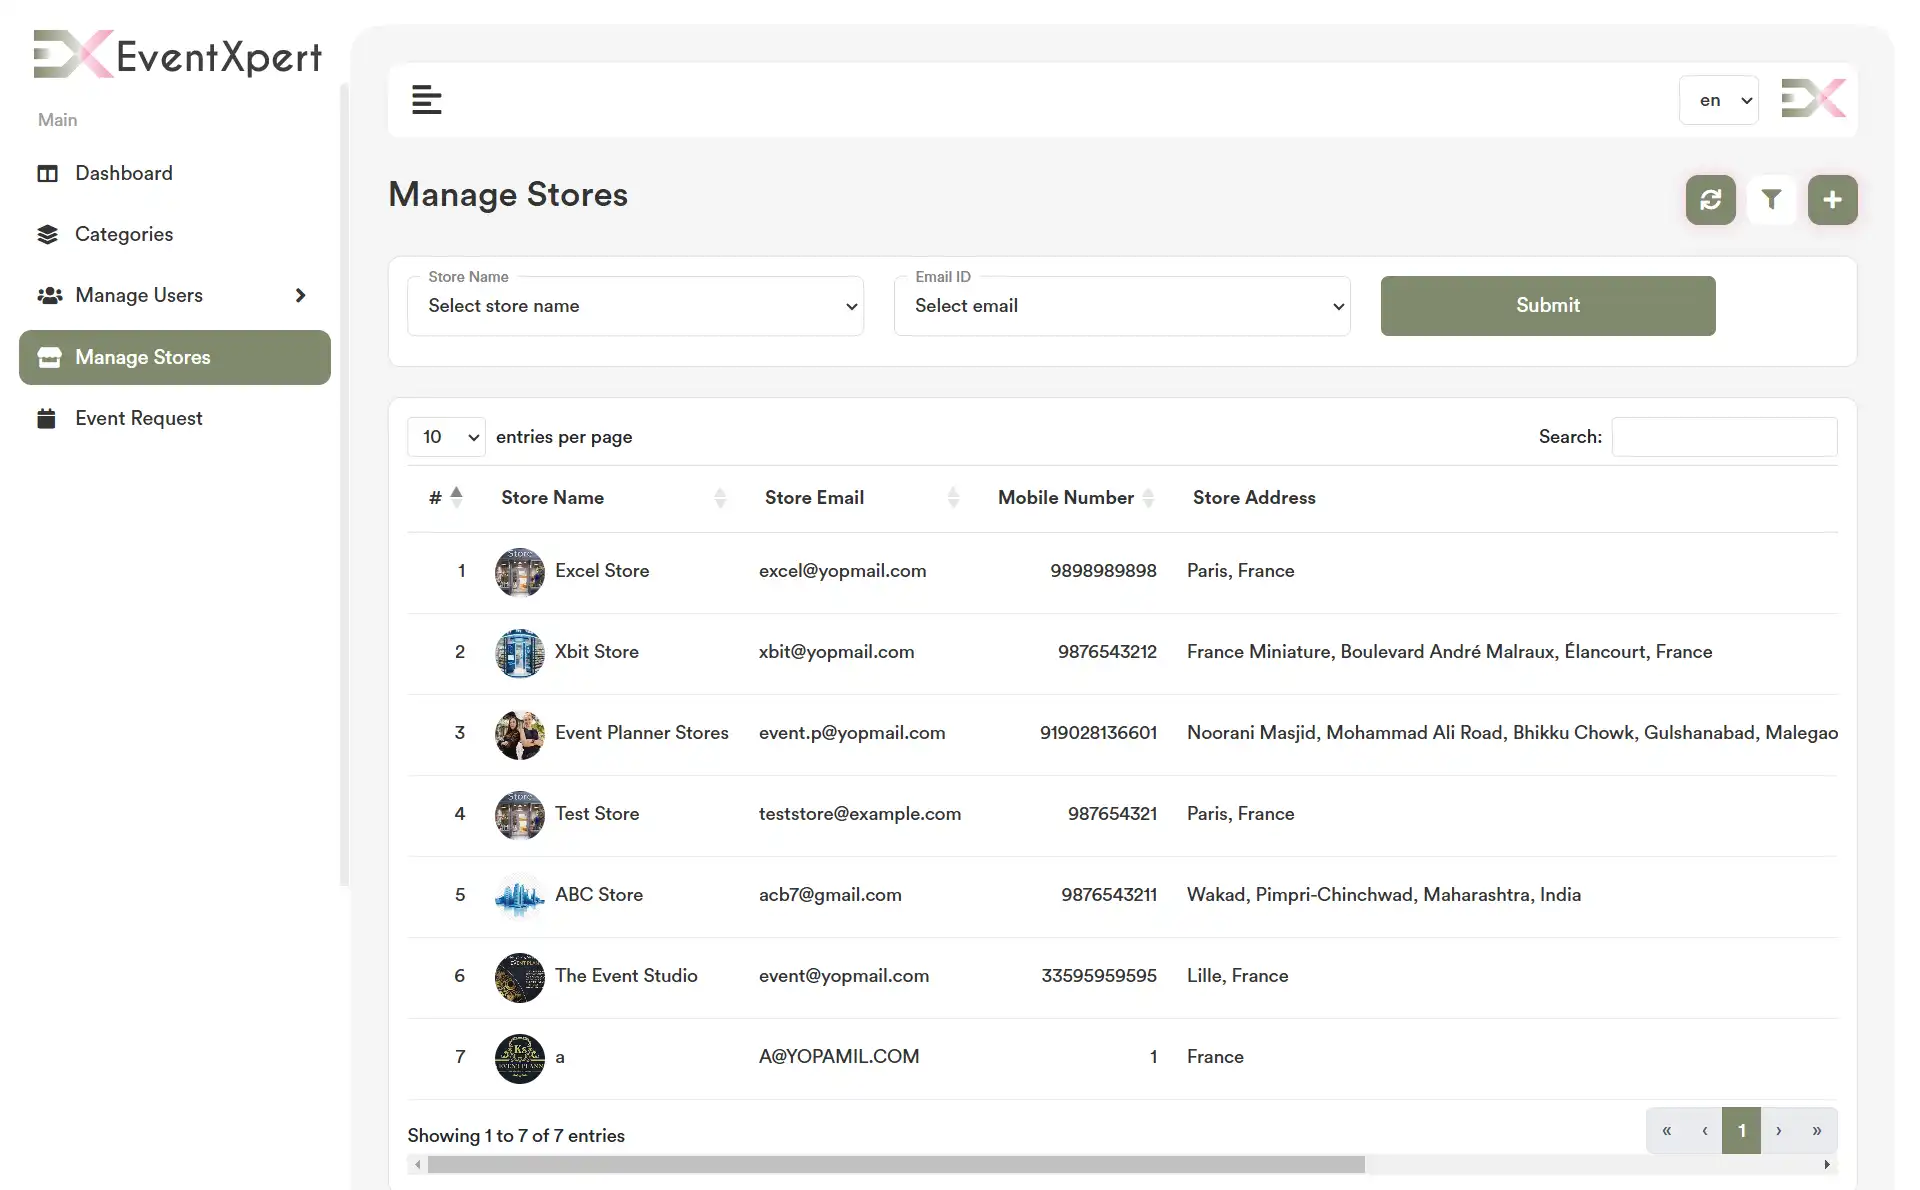Click the hamburger menu icon in the header
The height and width of the screenshot is (1190, 1920).
[x=427, y=100]
